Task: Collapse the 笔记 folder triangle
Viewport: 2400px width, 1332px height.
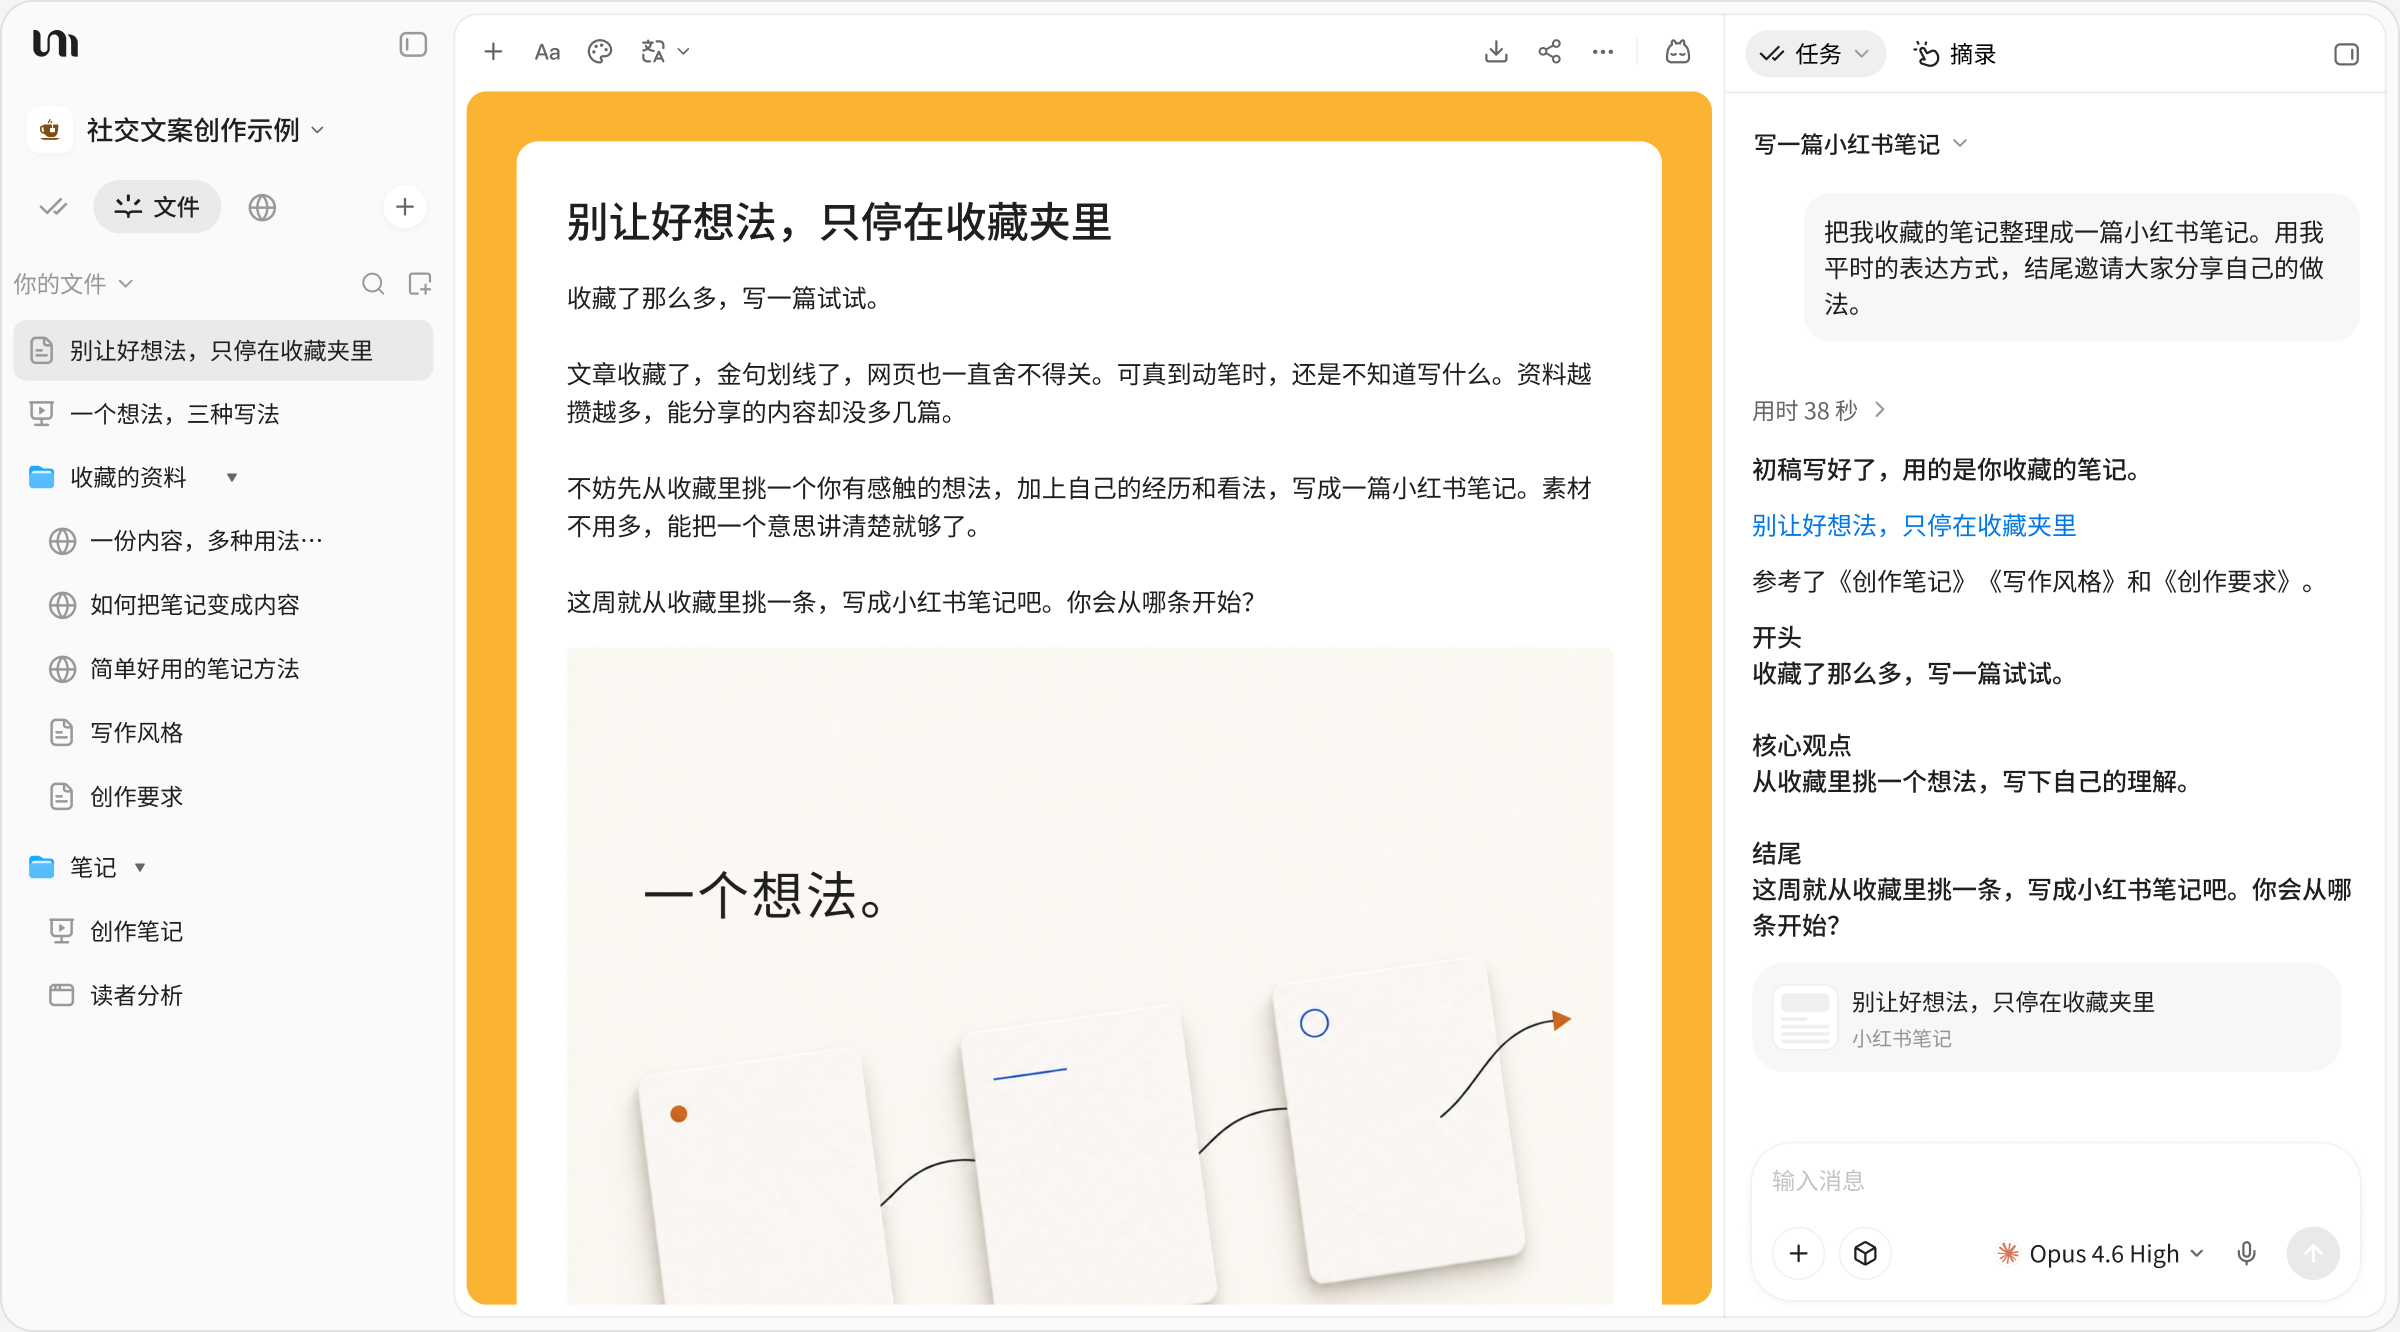Action: click(x=140, y=867)
